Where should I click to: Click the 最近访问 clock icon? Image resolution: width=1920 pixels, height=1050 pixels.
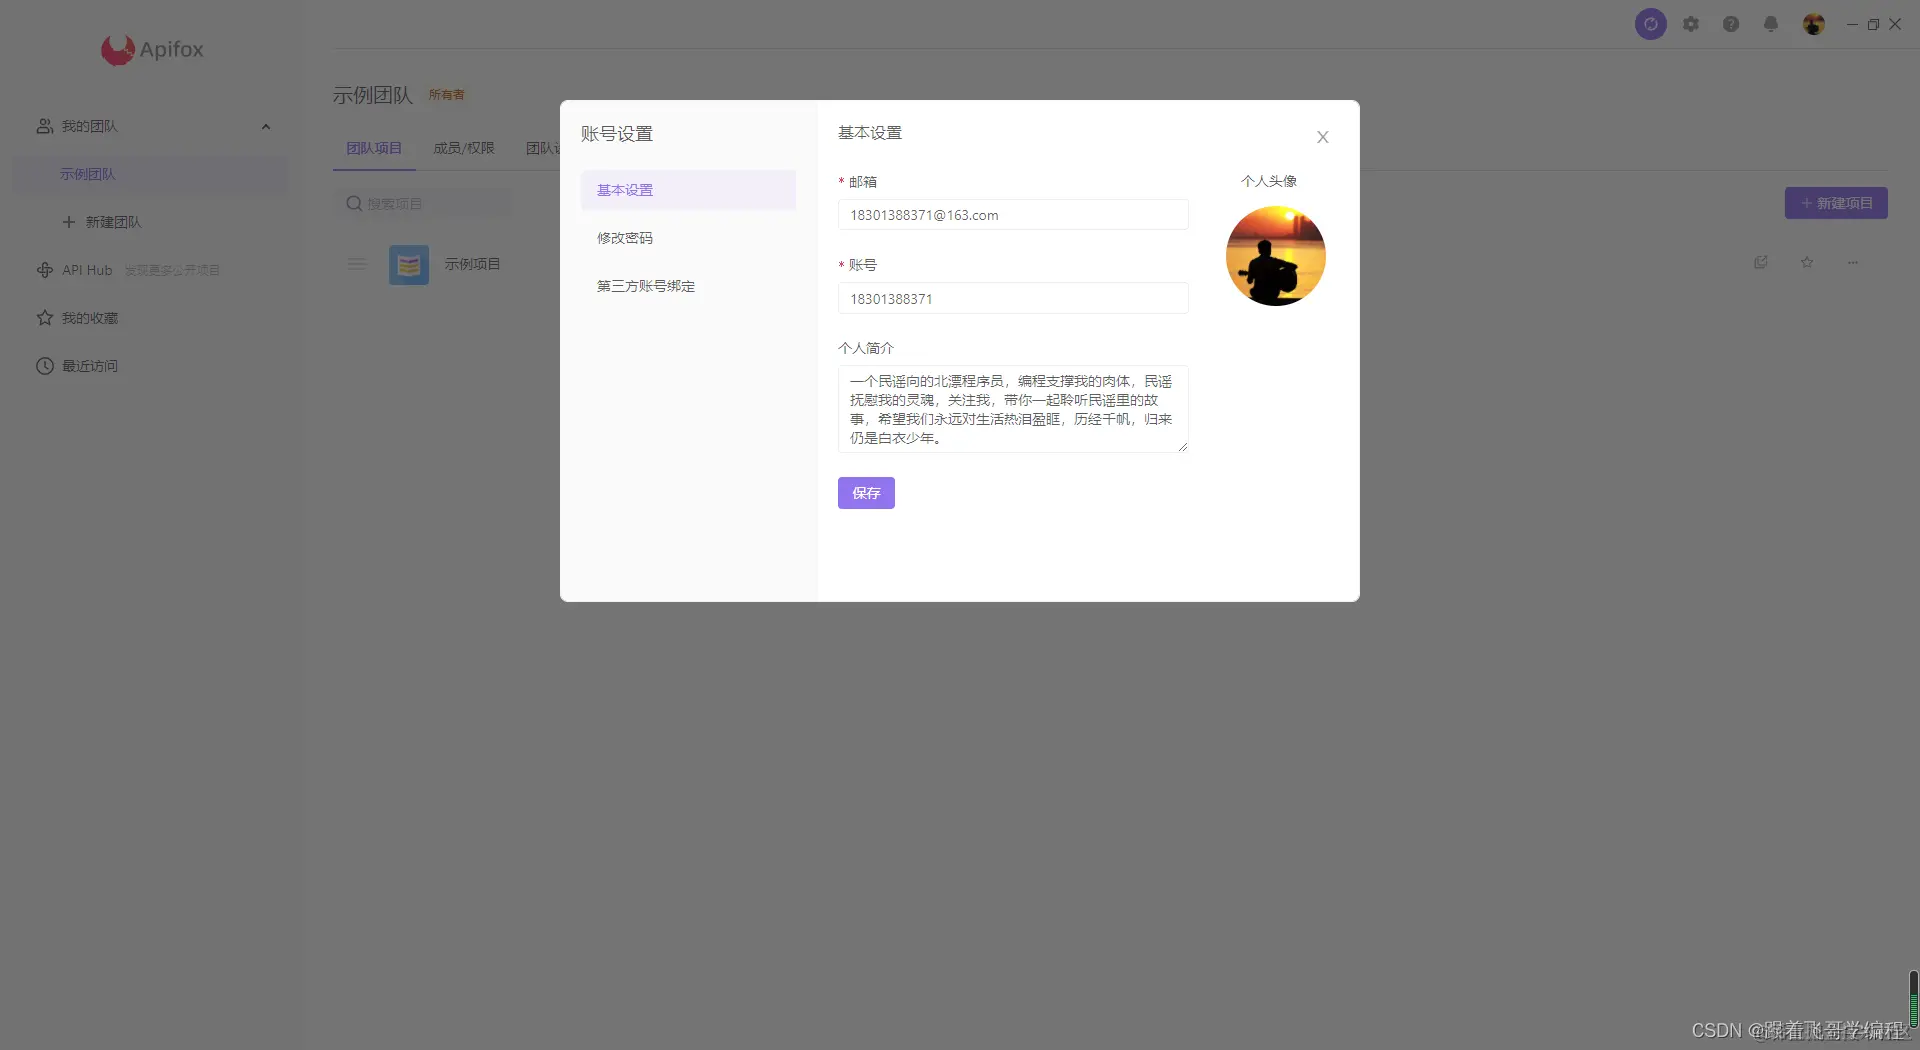tap(45, 366)
